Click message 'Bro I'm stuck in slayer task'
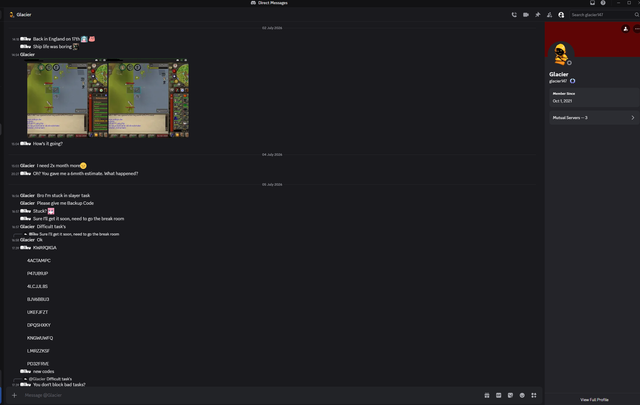 tap(63, 196)
